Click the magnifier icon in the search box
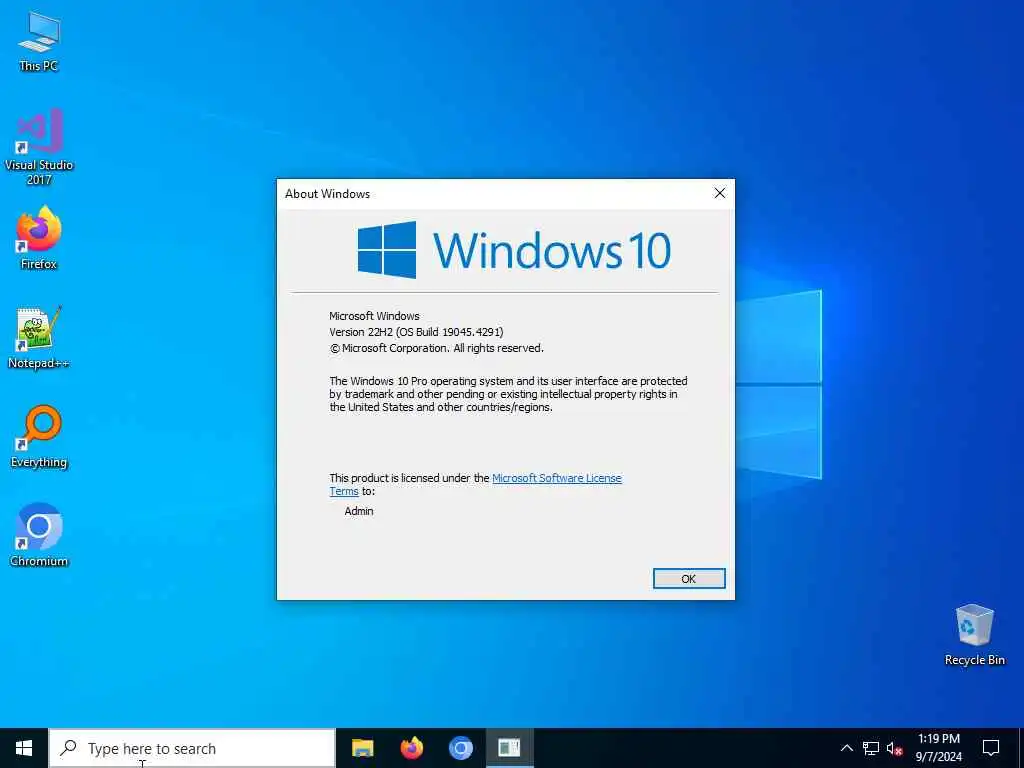1024x768 pixels. click(68, 748)
